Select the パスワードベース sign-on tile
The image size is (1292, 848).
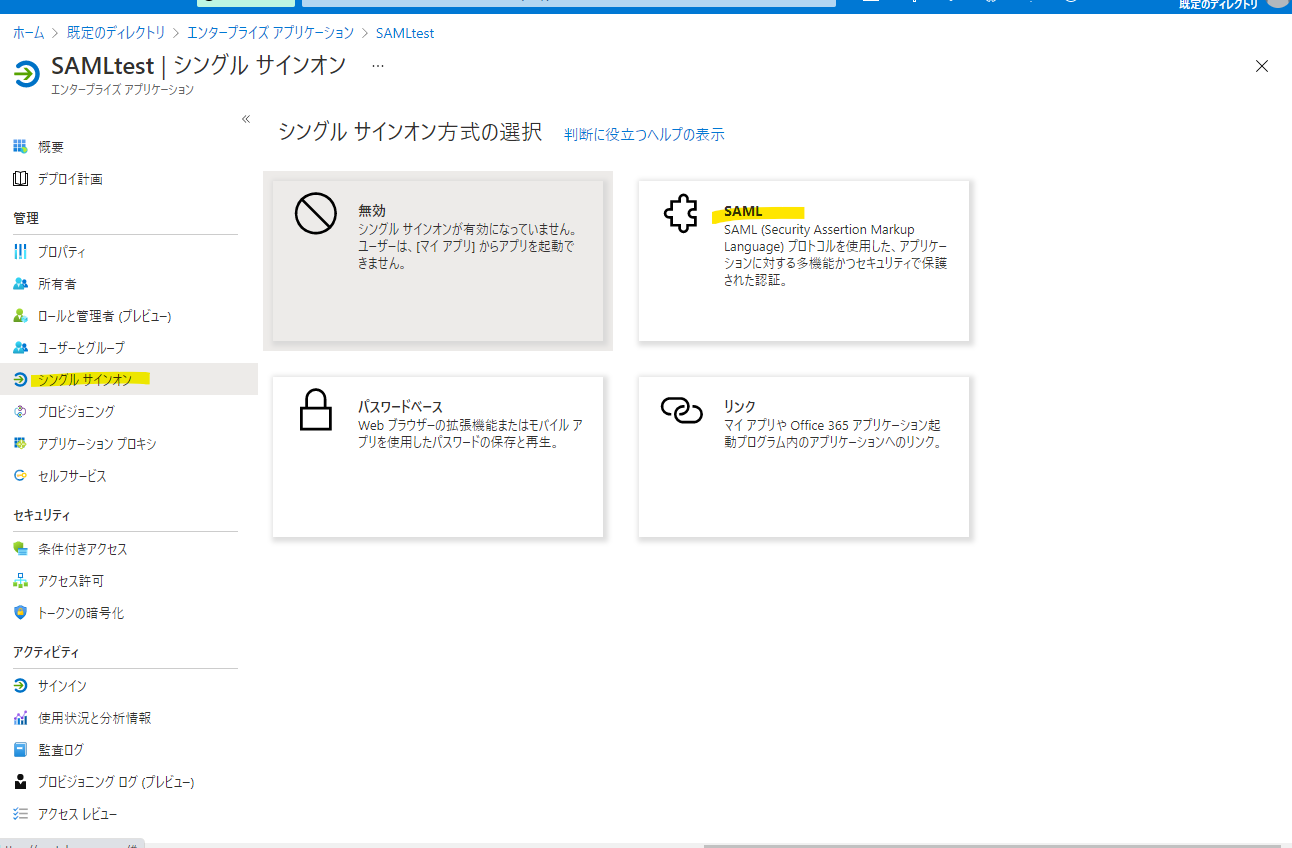(x=437, y=456)
